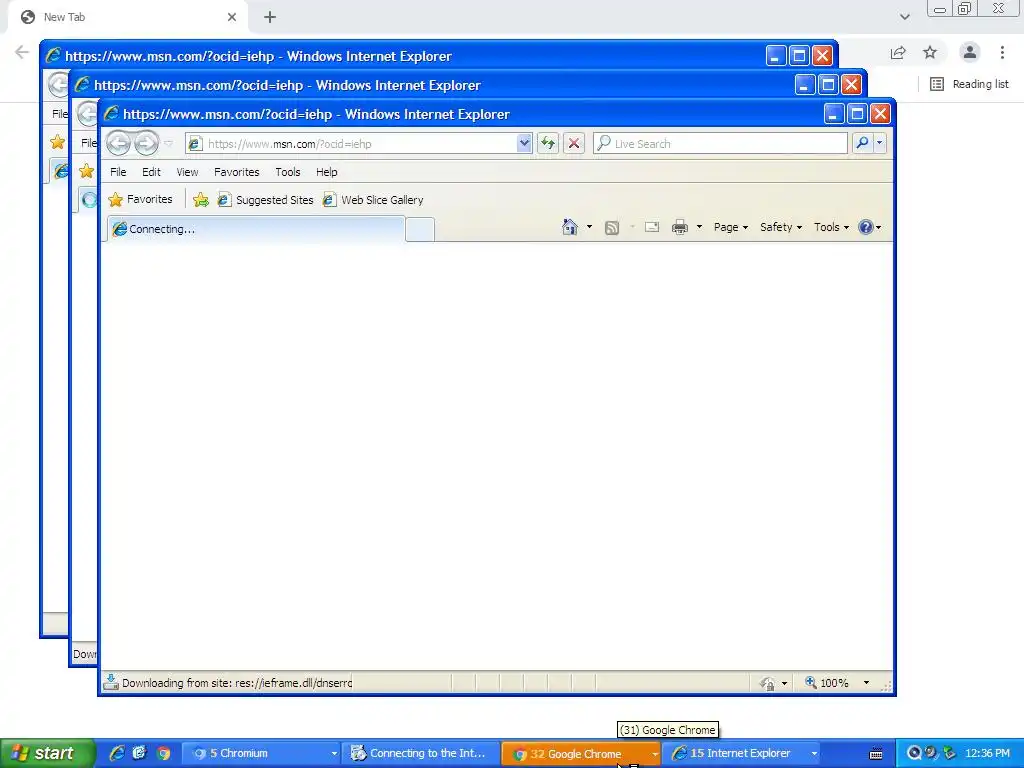
Task: Click the 100% zoom level button
Action: click(827, 682)
